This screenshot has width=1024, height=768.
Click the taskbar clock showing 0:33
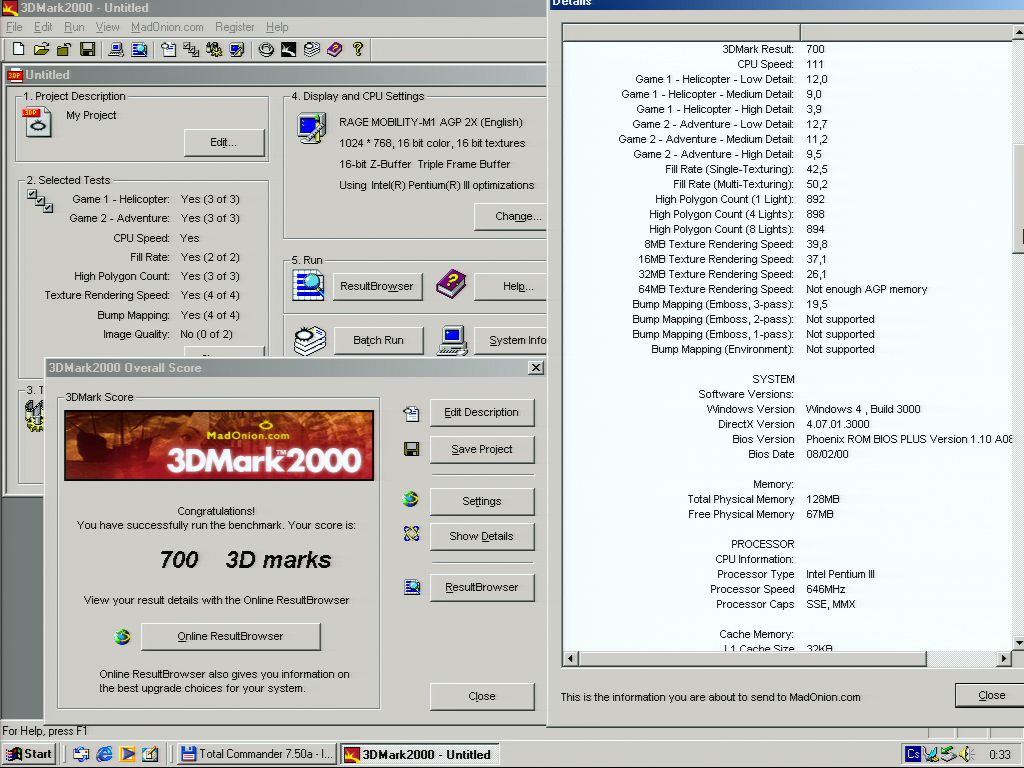coord(999,754)
